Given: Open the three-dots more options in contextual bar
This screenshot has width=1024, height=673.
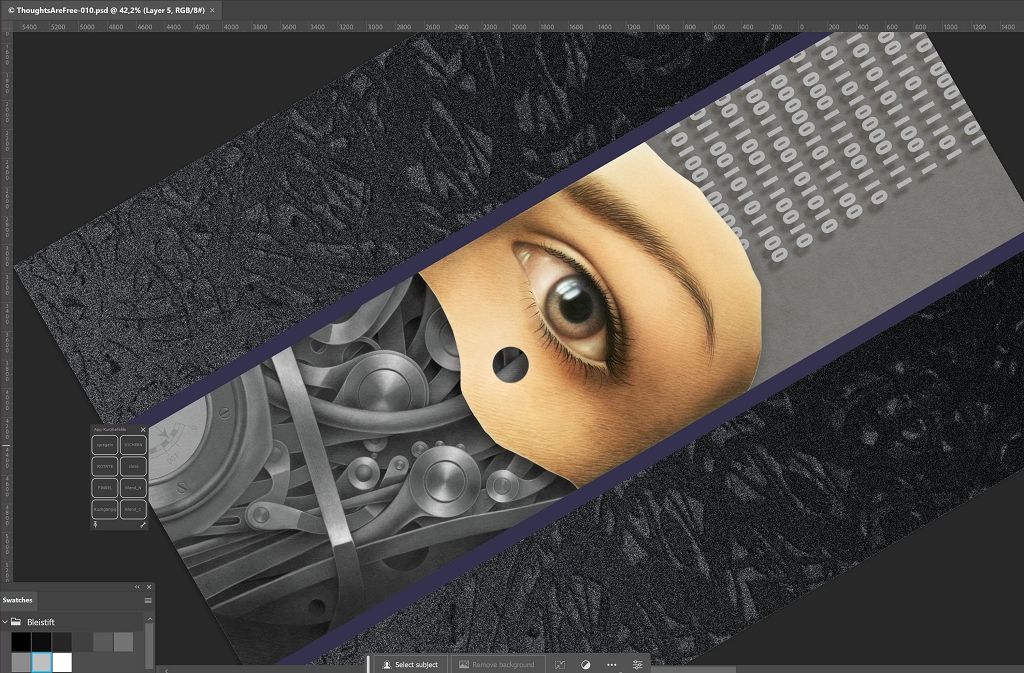Looking at the screenshot, I should pyautogui.click(x=611, y=665).
